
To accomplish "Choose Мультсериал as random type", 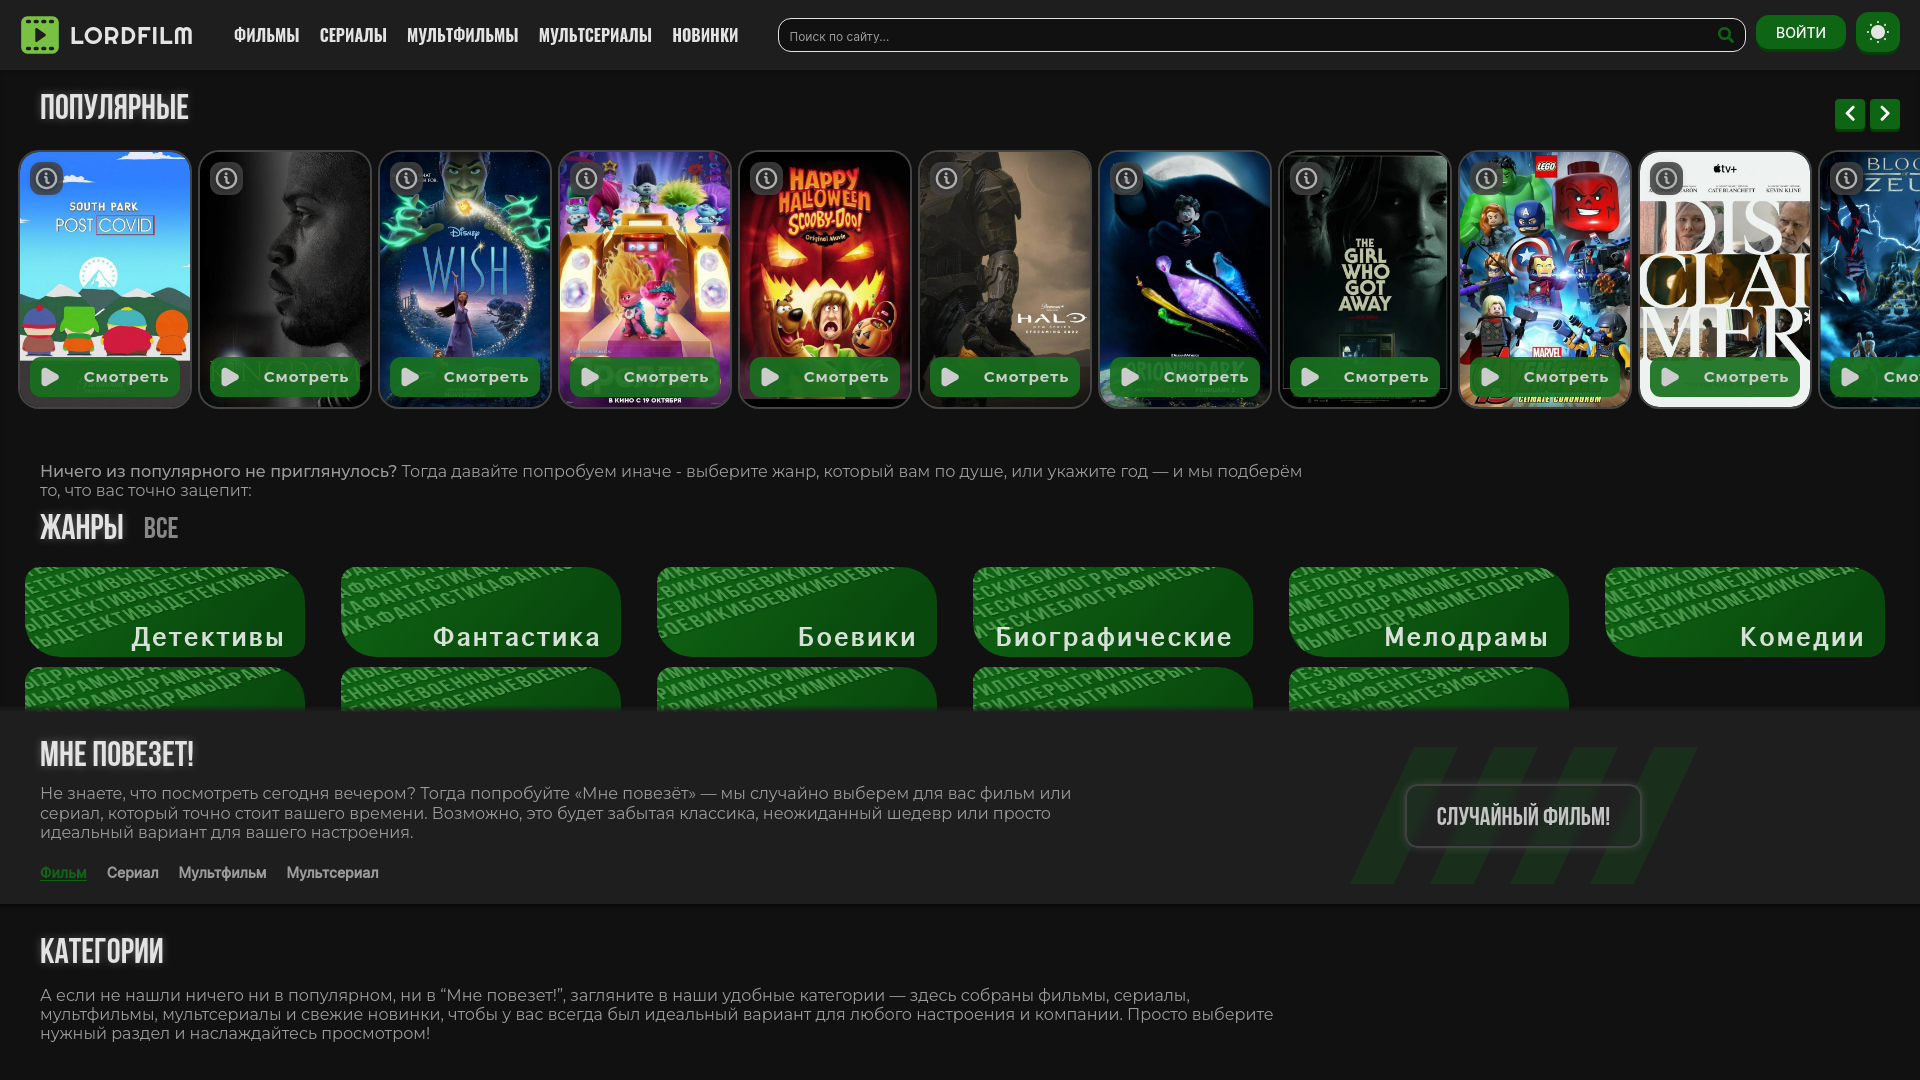I will click(332, 873).
